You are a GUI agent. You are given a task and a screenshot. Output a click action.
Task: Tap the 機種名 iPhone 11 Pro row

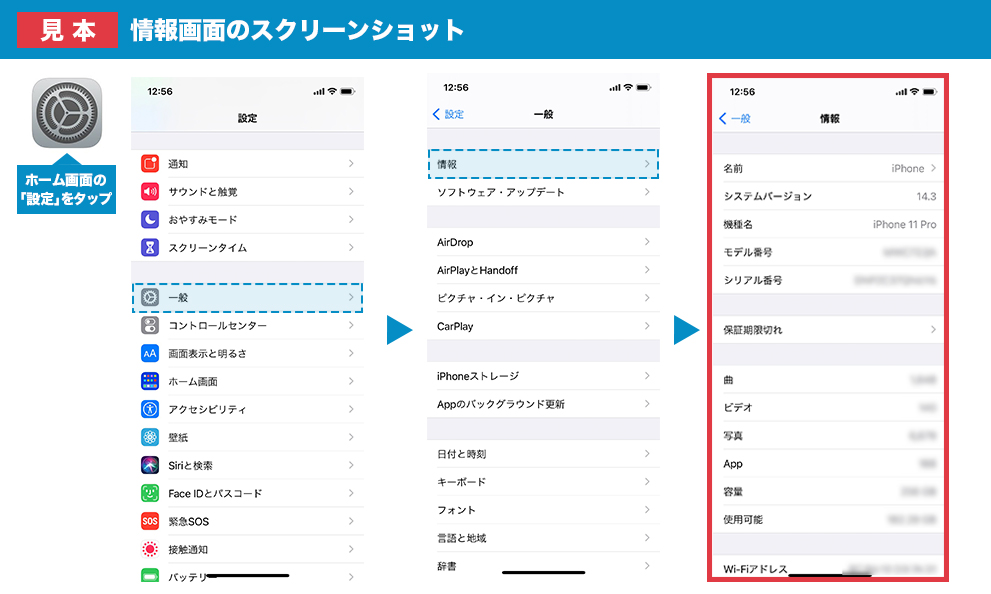click(829, 225)
